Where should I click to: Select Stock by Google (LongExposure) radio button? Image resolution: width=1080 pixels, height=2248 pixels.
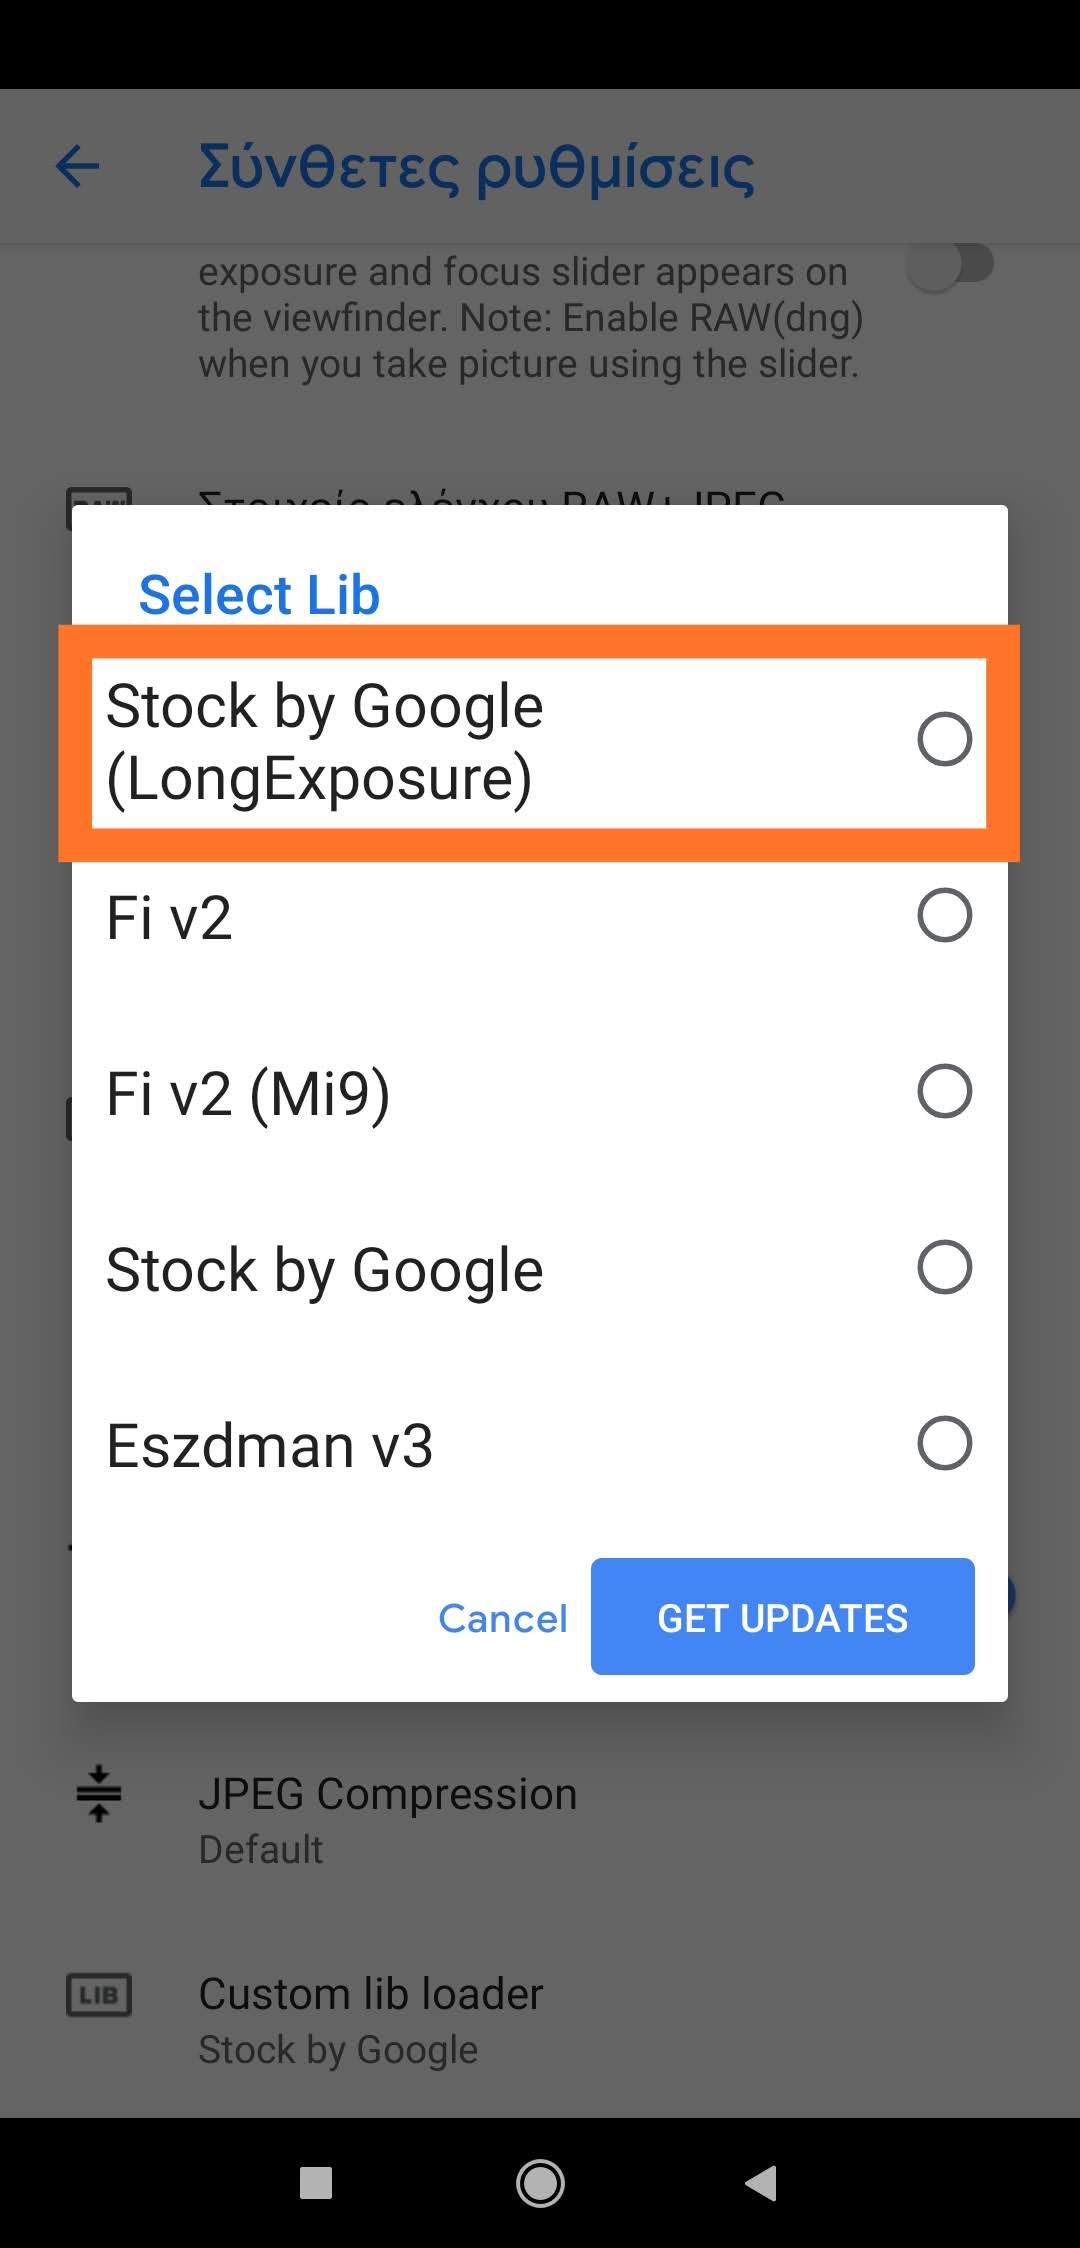tap(944, 740)
